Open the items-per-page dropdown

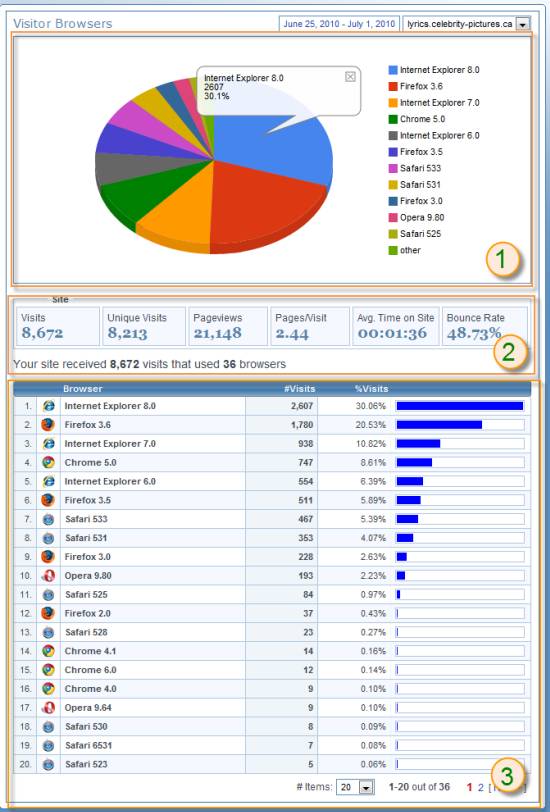355,787
